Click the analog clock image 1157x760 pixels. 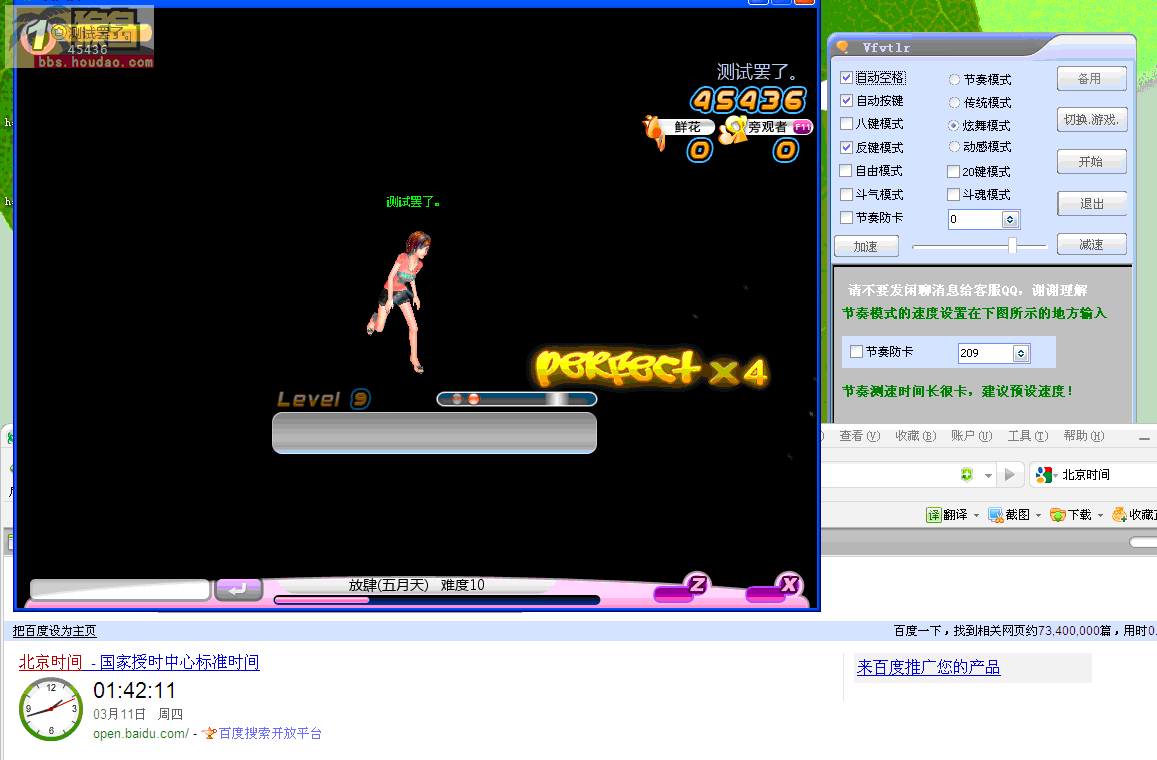pyautogui.click(x=51, y=709)
